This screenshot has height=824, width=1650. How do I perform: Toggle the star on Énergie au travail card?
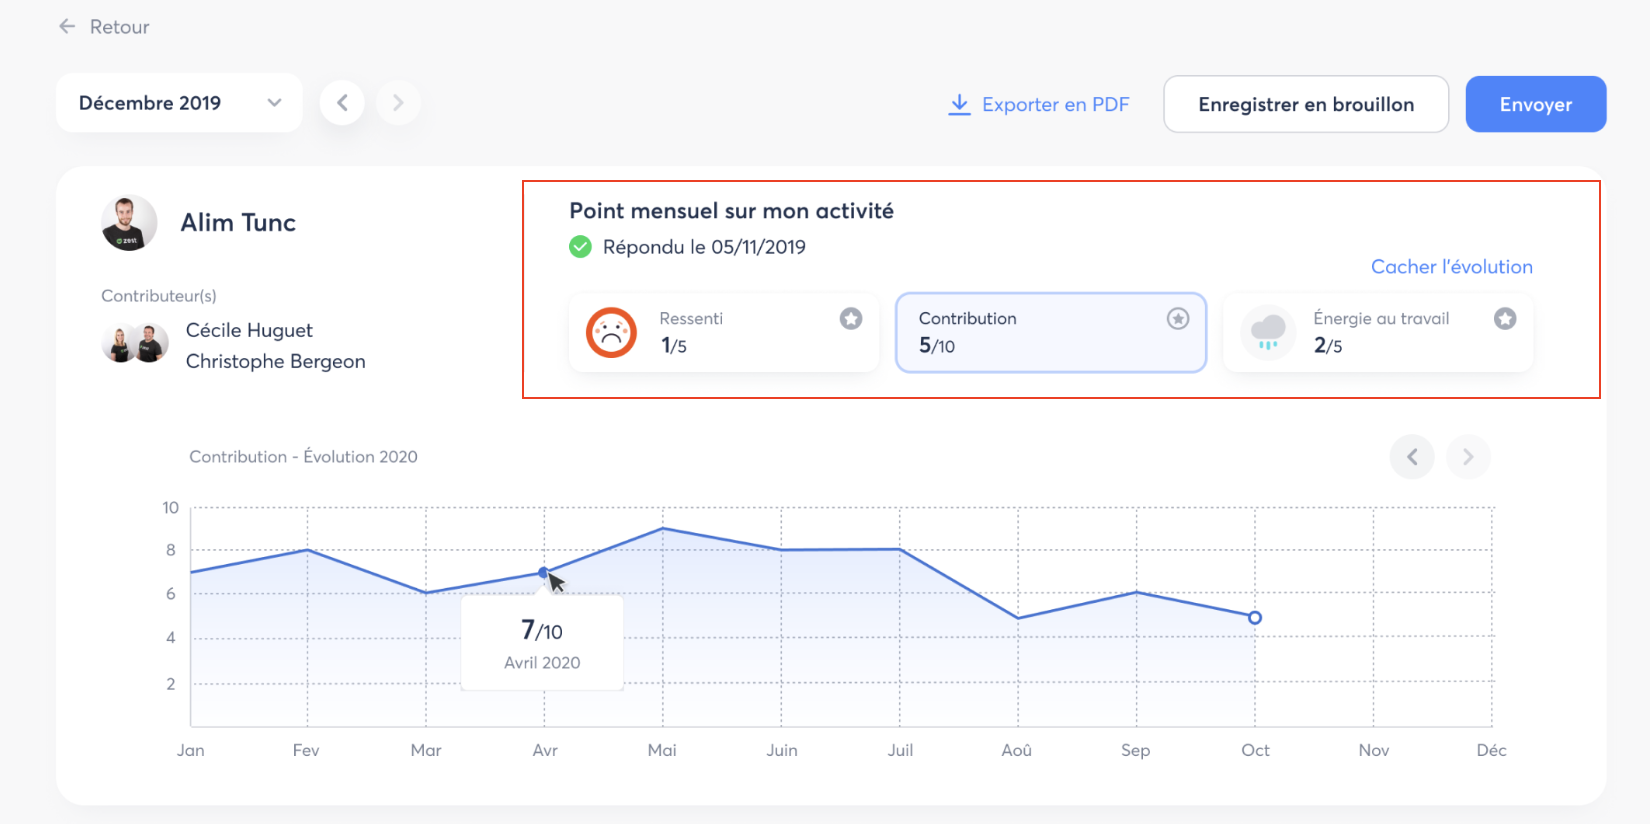click(x=1505, y=319)
